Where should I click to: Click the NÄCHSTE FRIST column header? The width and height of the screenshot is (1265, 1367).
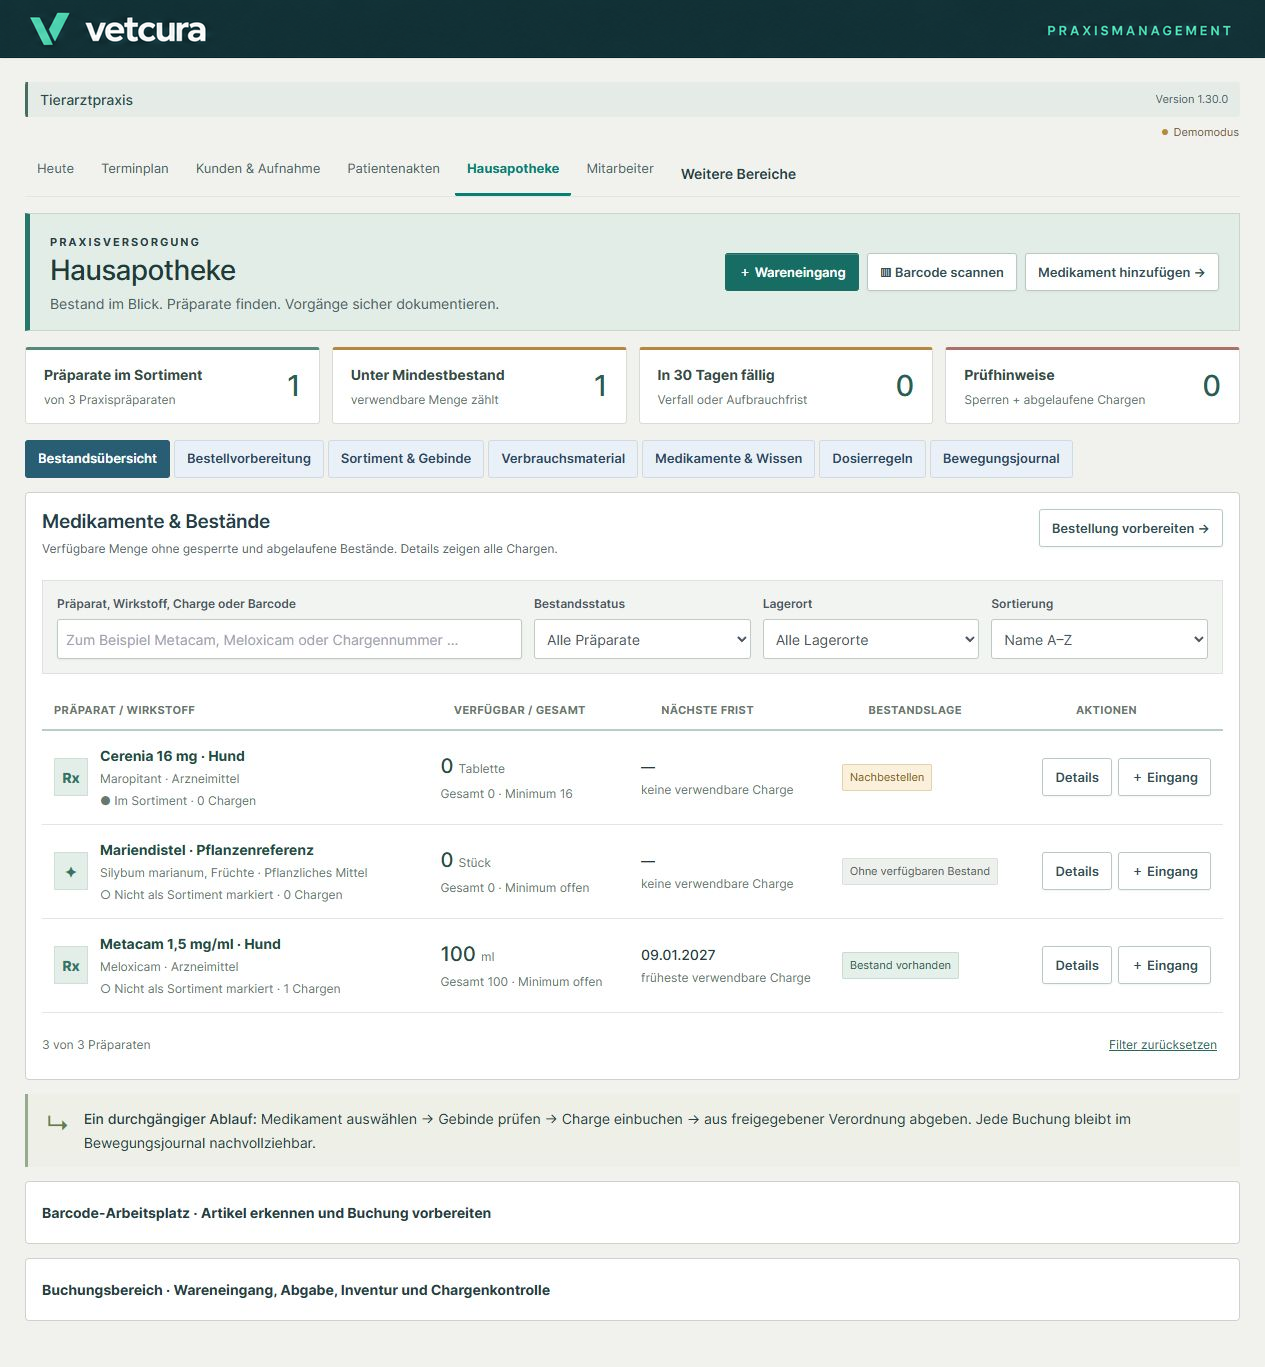point(707,710)
